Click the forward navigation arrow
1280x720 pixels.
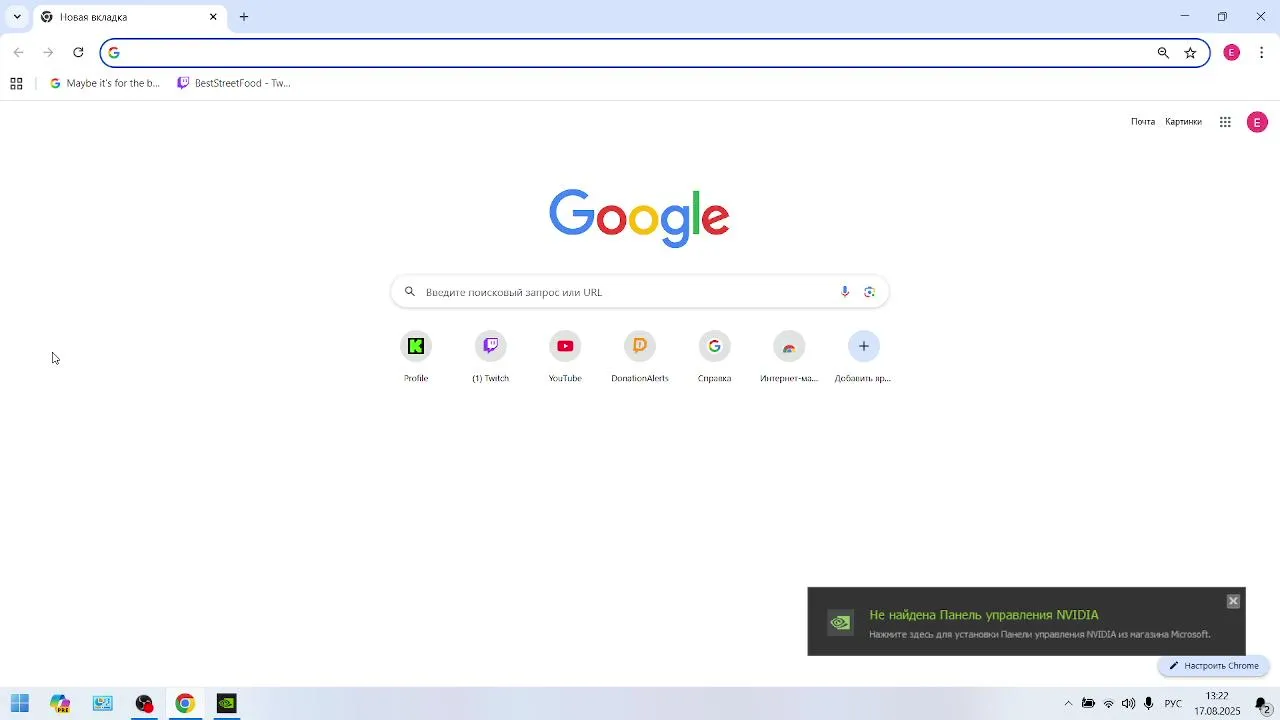coord(48,53)
